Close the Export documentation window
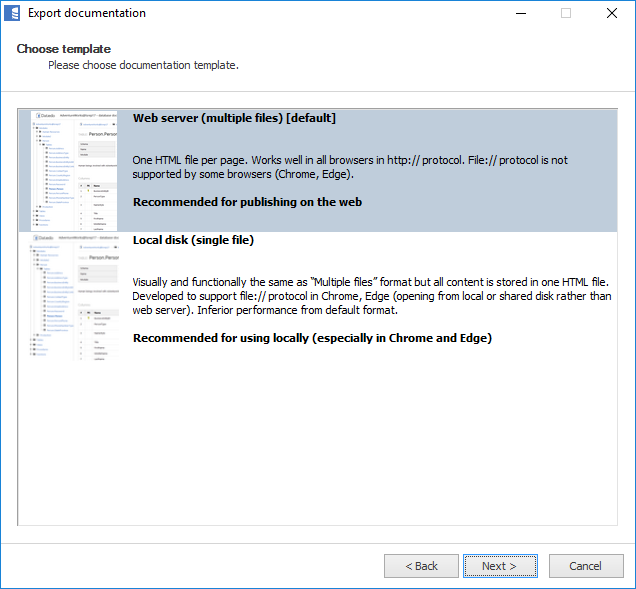The height and width of the screenshot is (589, 636). tap(611, 14)
